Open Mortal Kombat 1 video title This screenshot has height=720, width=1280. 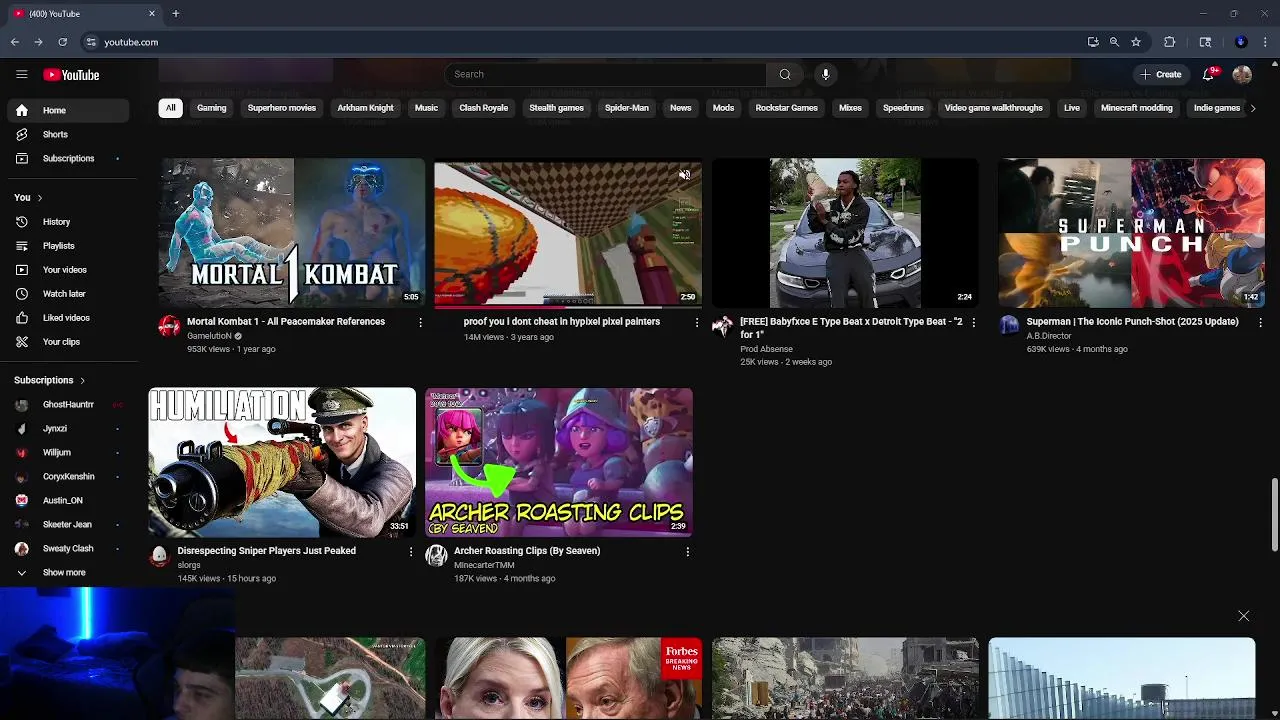[286, 322]
